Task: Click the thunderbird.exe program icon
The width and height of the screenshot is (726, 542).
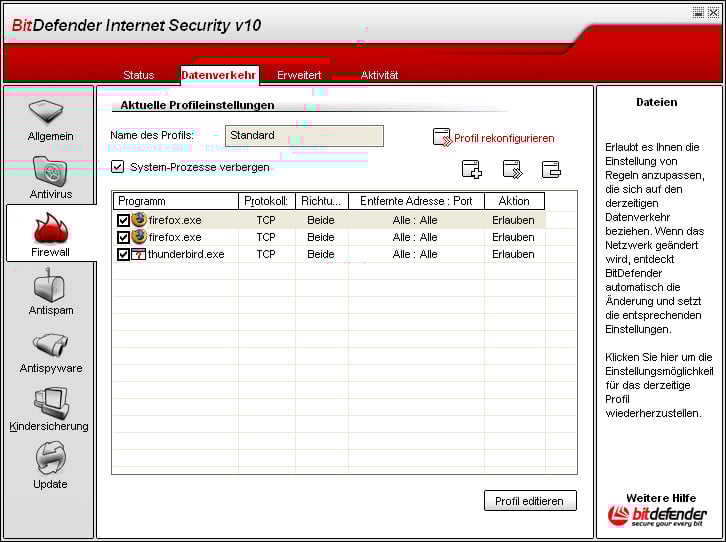Action: tap(138, 254)
